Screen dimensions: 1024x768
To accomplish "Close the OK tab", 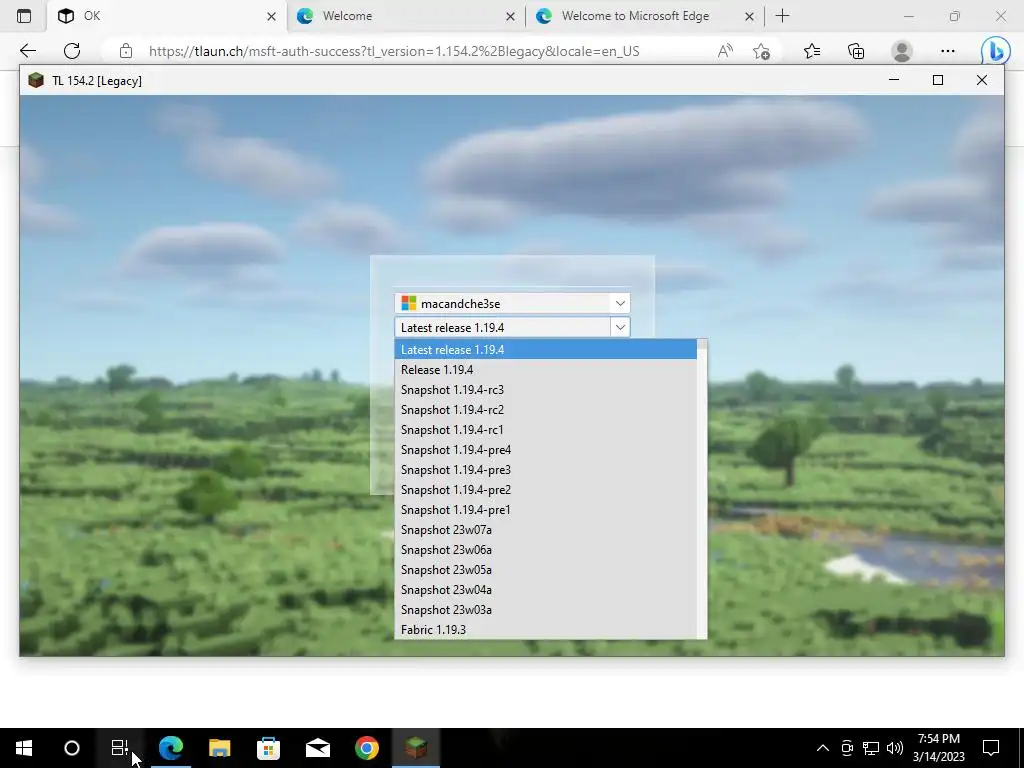I will point(272,17).
